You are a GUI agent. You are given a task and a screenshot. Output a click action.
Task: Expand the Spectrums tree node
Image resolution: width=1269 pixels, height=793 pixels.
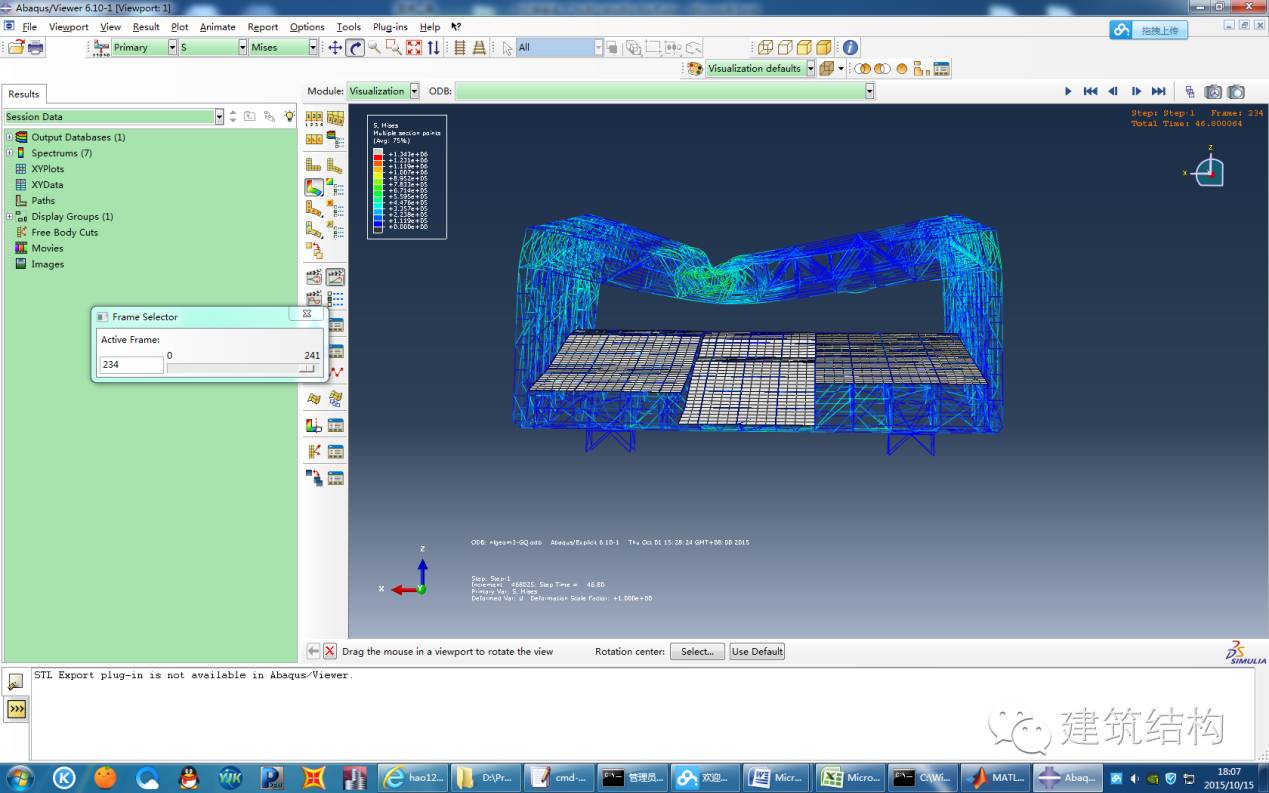[10, 153]
